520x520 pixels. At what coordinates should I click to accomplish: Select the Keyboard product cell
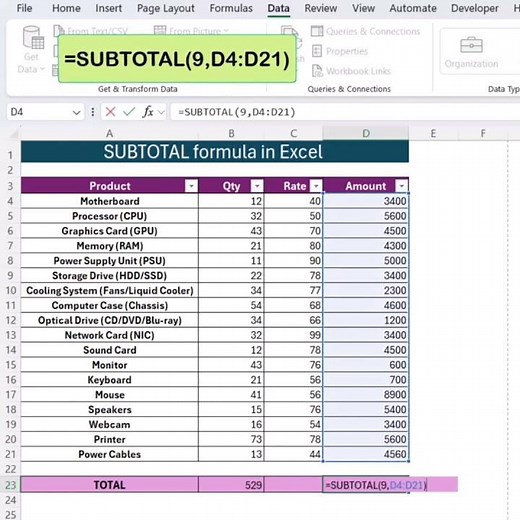tap(109, 380)
